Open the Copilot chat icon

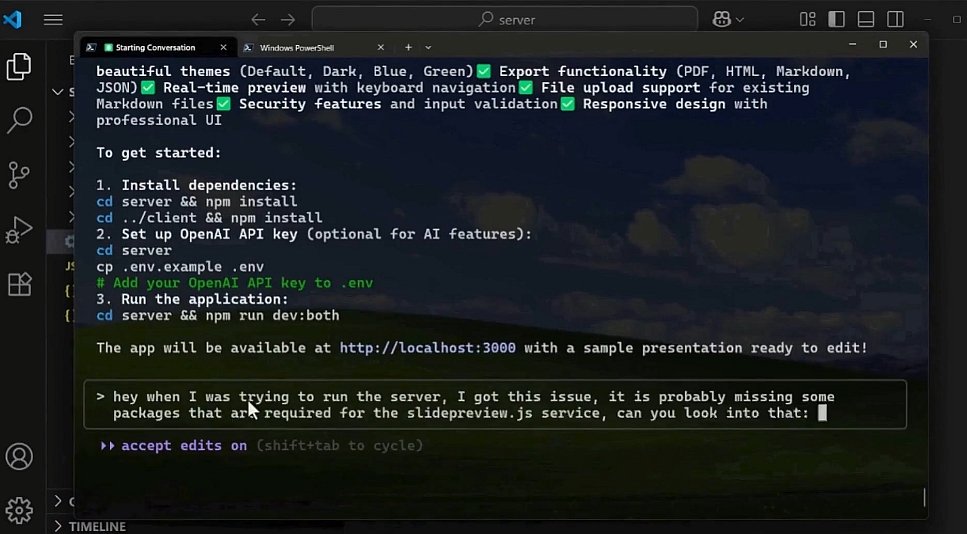(722, 20)
